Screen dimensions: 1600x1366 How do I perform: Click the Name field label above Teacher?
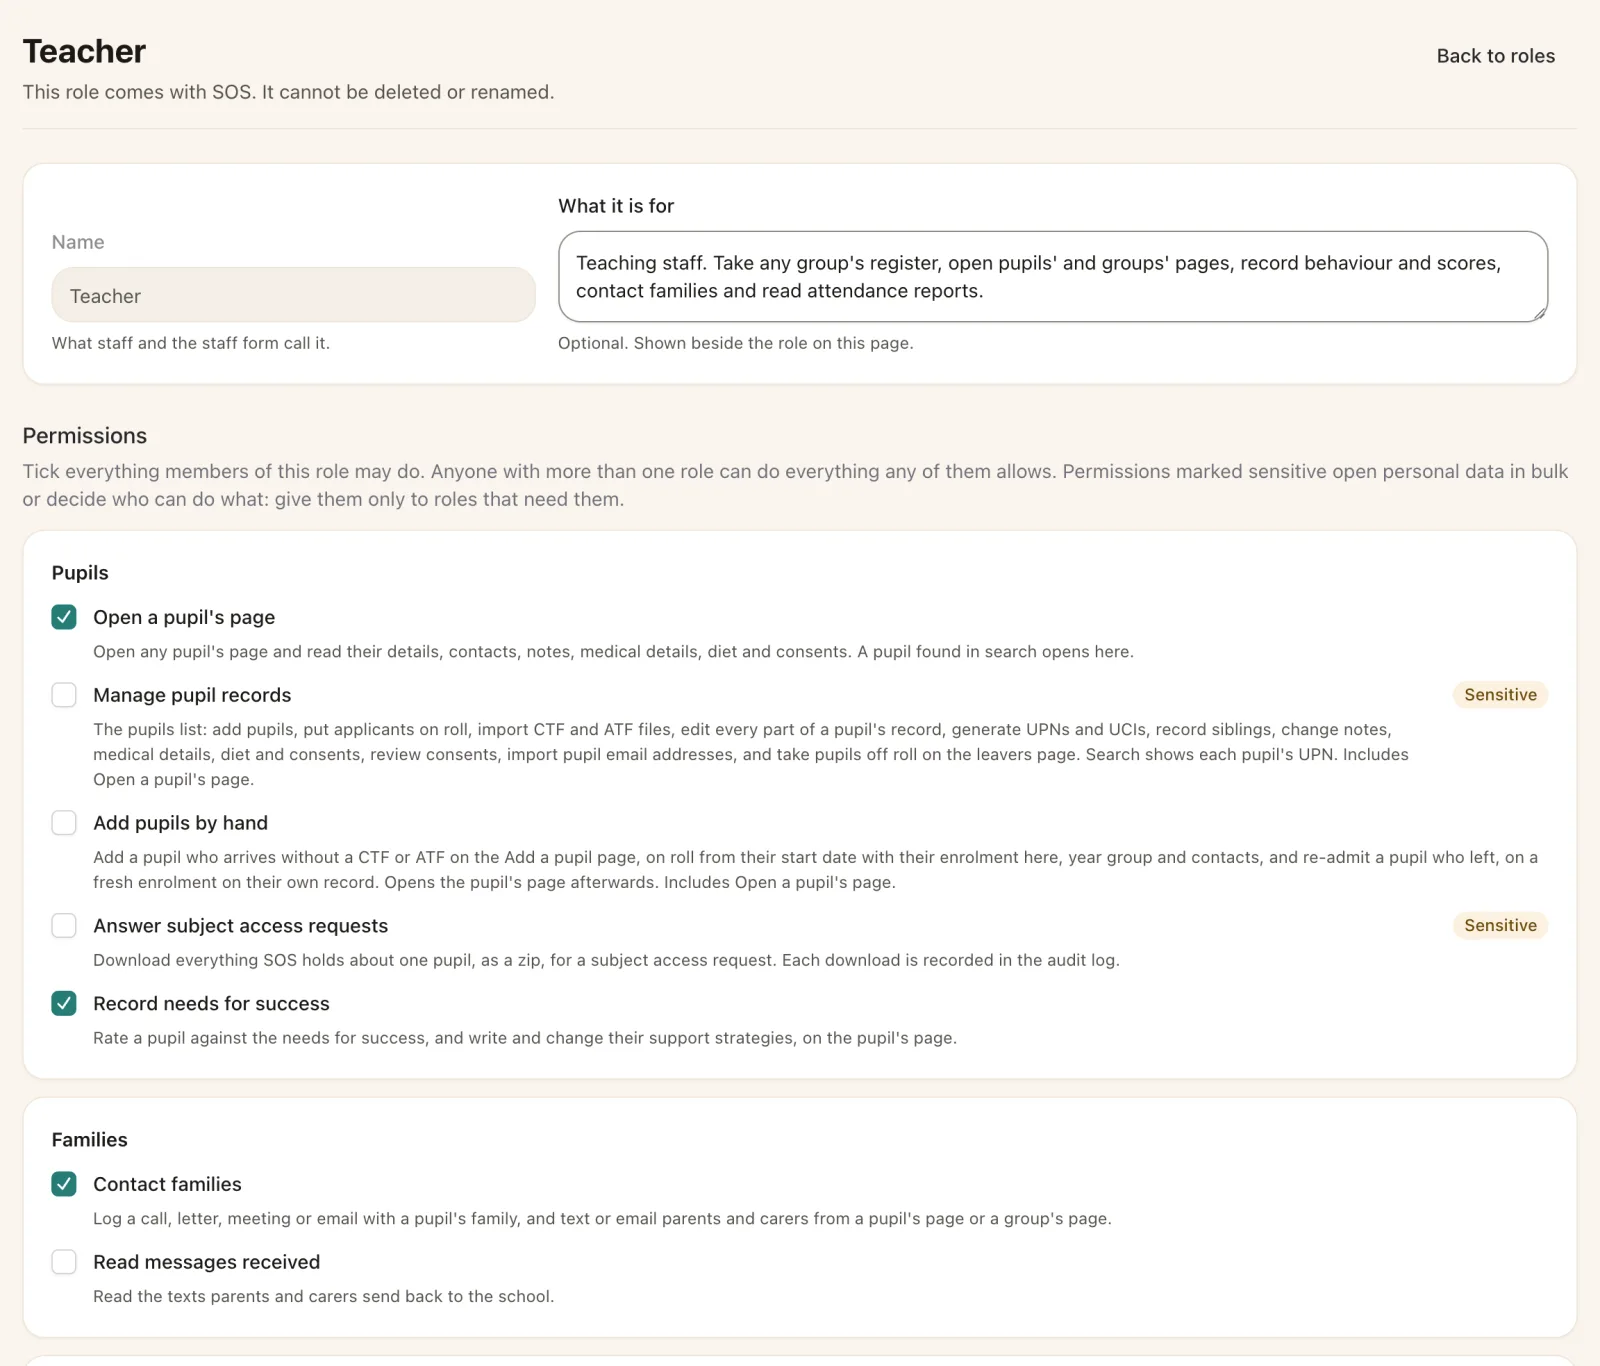click(x=78, y=242)
